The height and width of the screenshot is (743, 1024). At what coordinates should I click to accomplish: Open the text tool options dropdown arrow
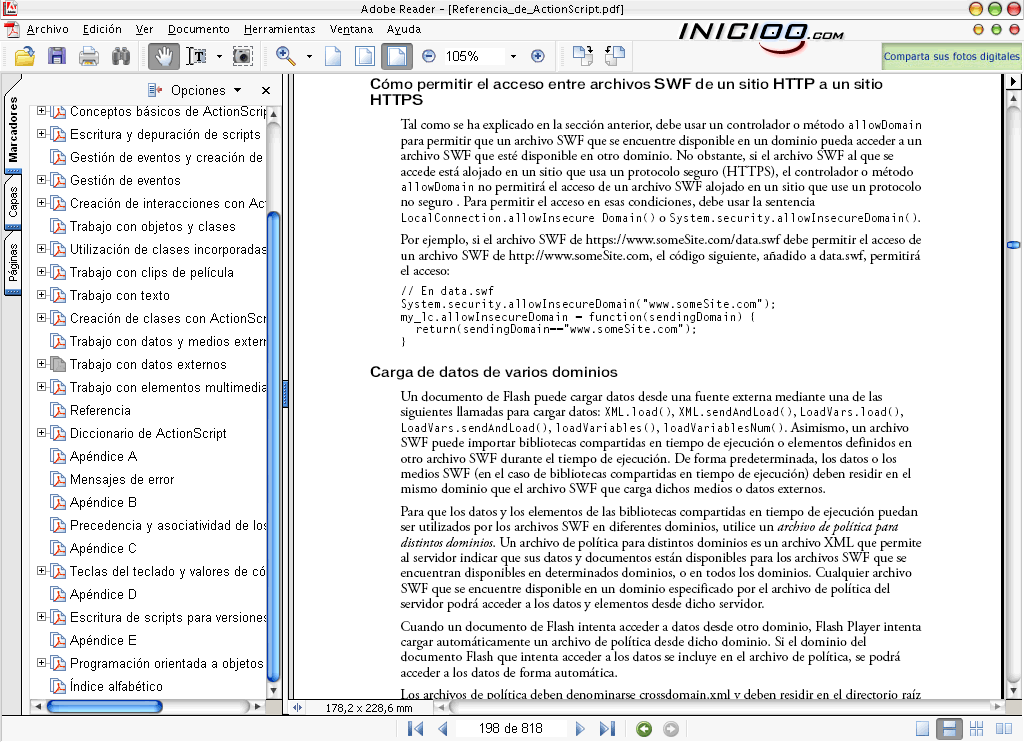tap(219, 57)
